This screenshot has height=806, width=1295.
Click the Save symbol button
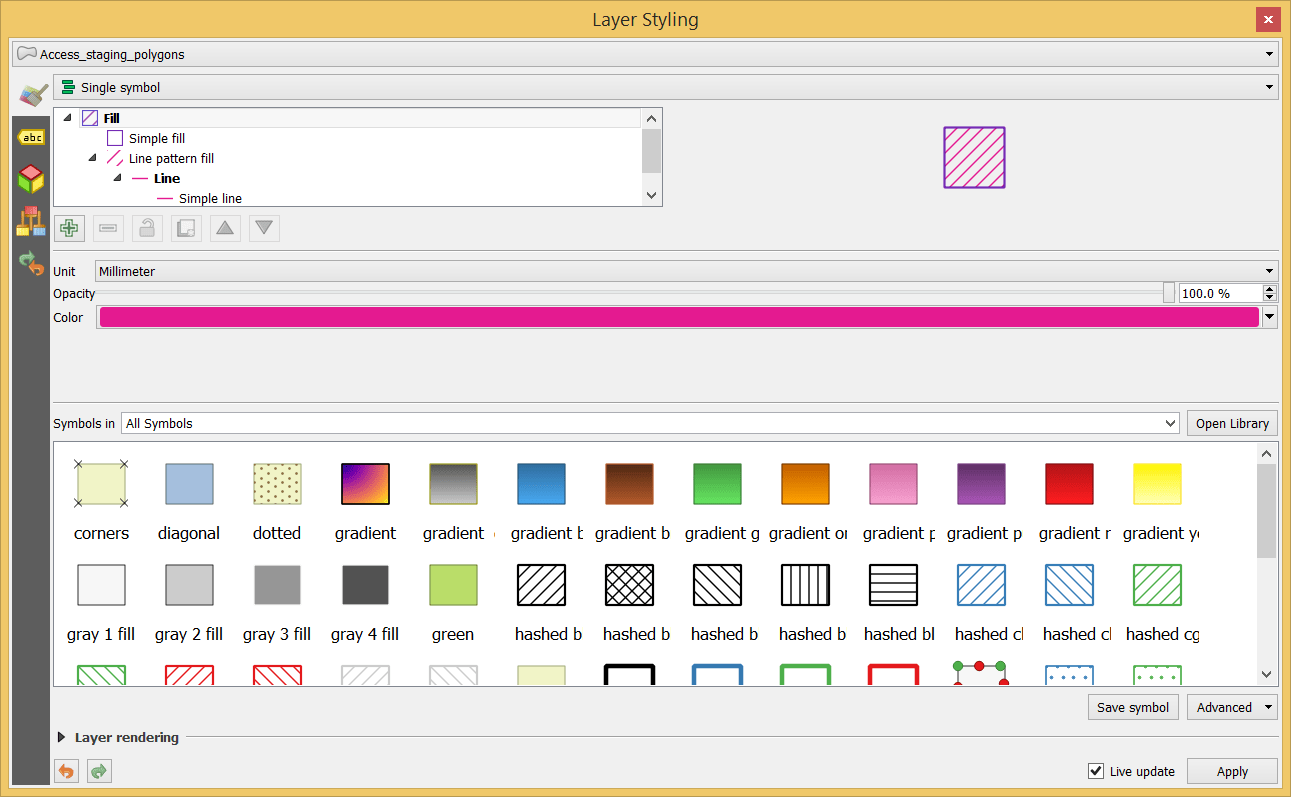1133,707
